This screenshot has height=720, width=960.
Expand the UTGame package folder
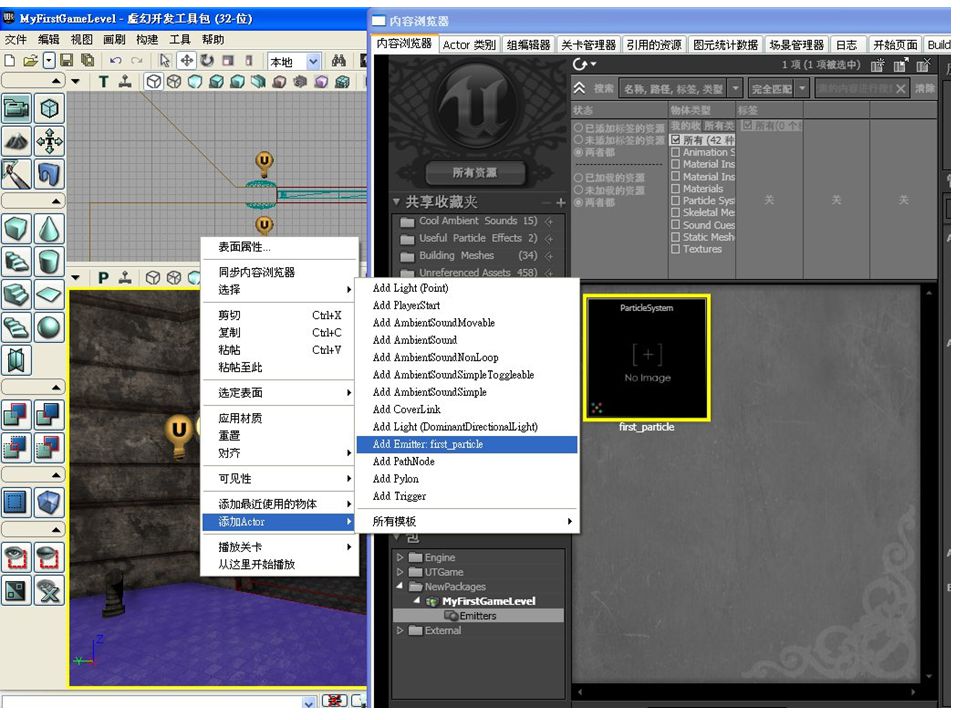coord(400,572)
